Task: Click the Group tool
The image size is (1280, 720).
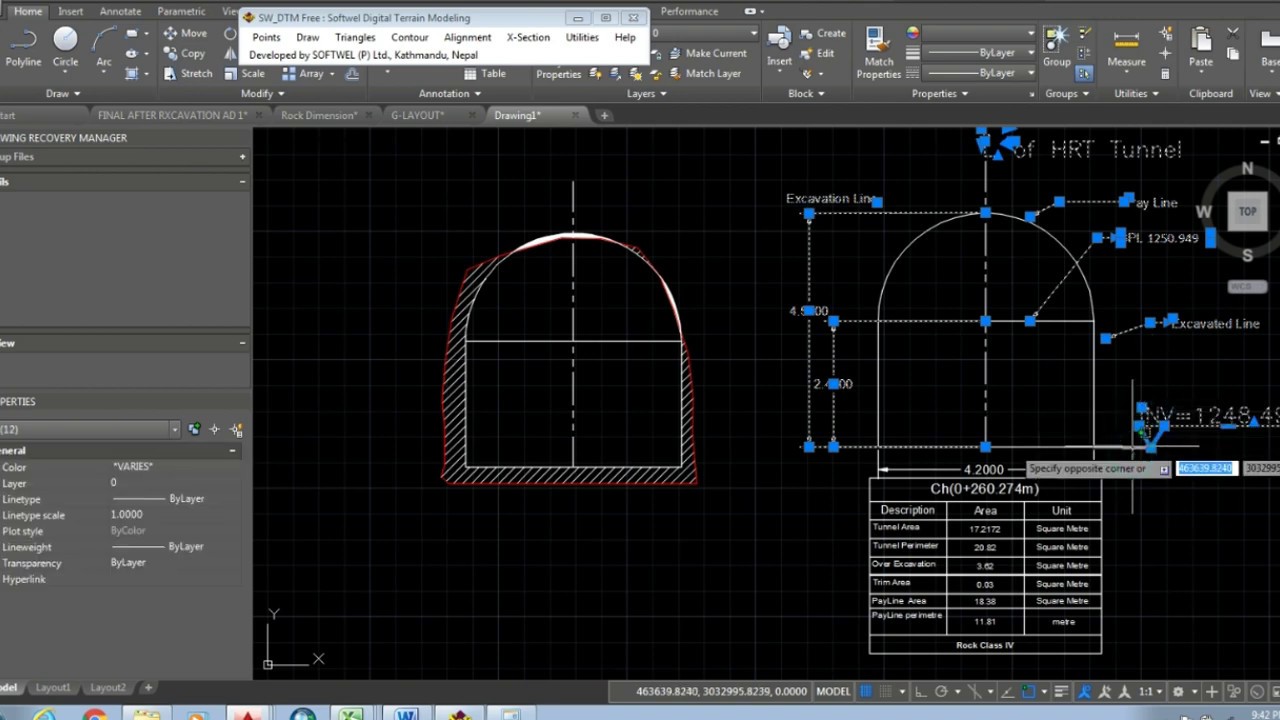Action: point(1057,47)
